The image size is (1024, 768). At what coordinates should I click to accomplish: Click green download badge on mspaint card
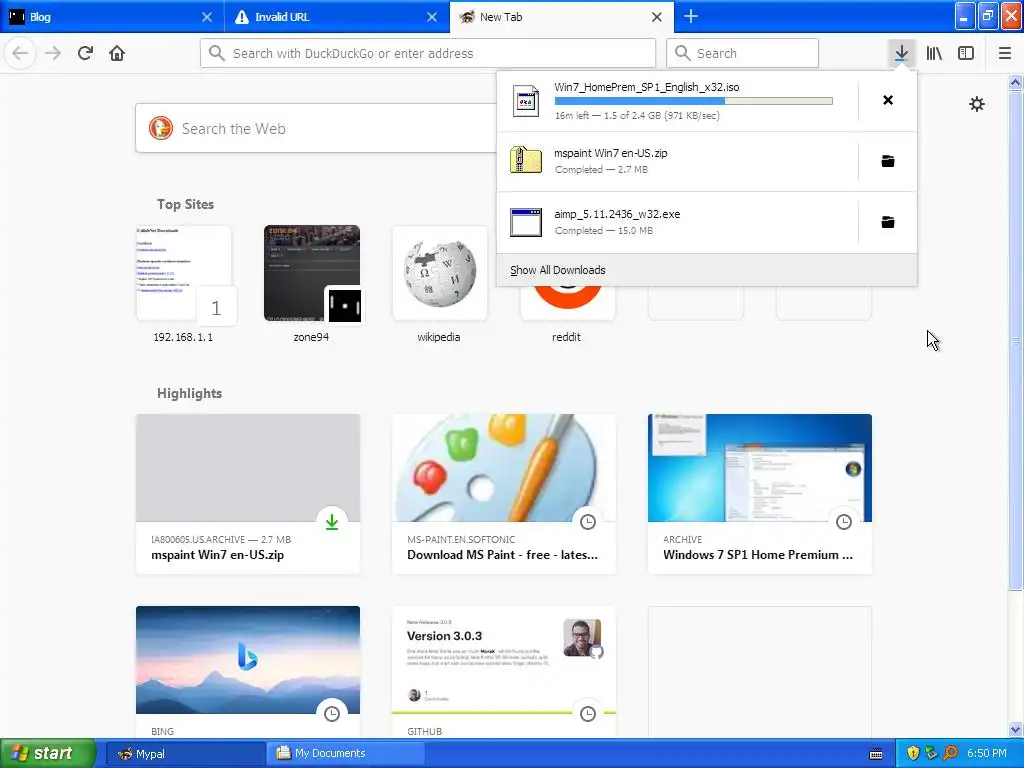coord(332,522)
